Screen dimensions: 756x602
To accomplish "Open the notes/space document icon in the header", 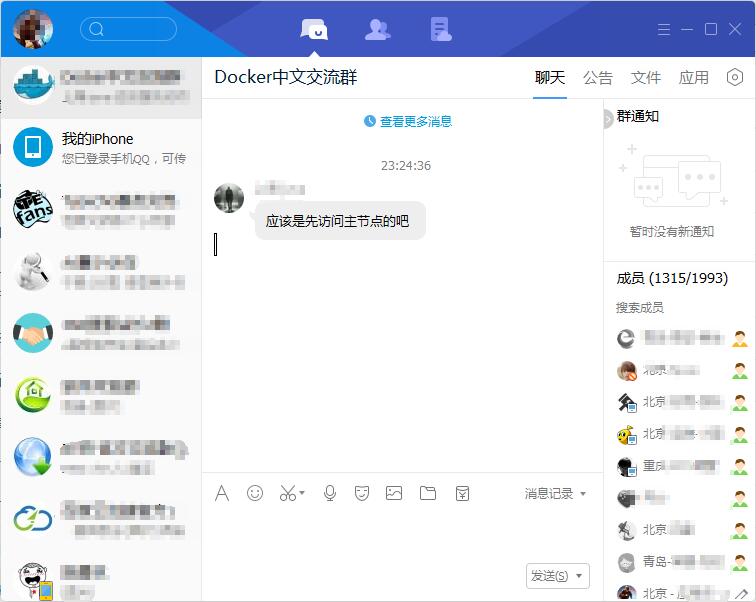I will pos(441,29).
